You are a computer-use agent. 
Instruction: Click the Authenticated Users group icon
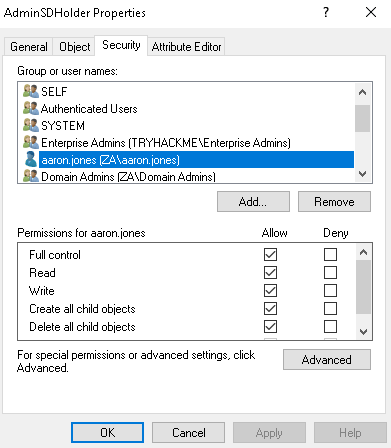pos(31,108)
